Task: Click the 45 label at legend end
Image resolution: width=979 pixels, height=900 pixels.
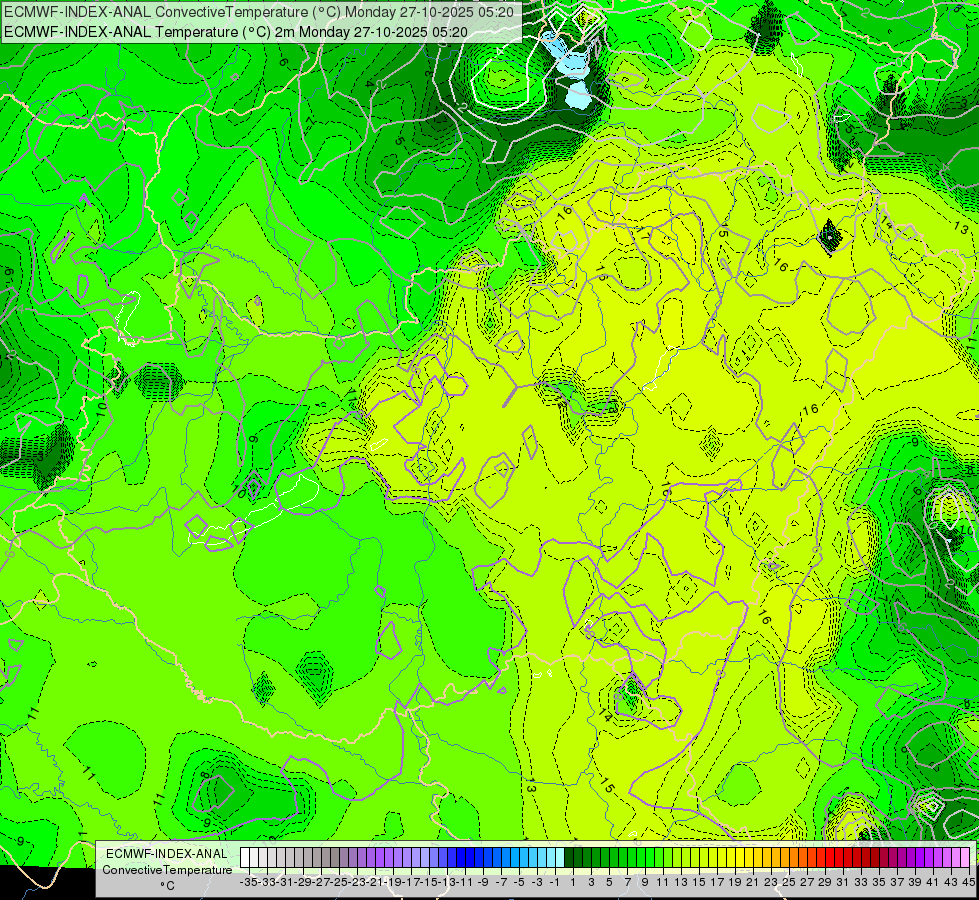Action: coord(968,882)
